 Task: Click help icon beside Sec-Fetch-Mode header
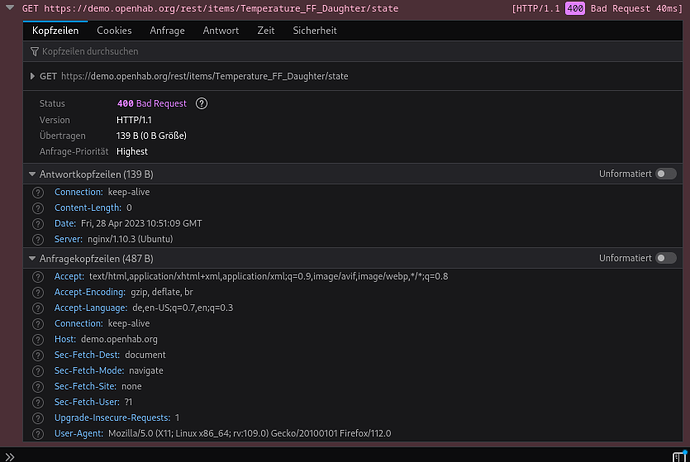[x=38, y=370]
